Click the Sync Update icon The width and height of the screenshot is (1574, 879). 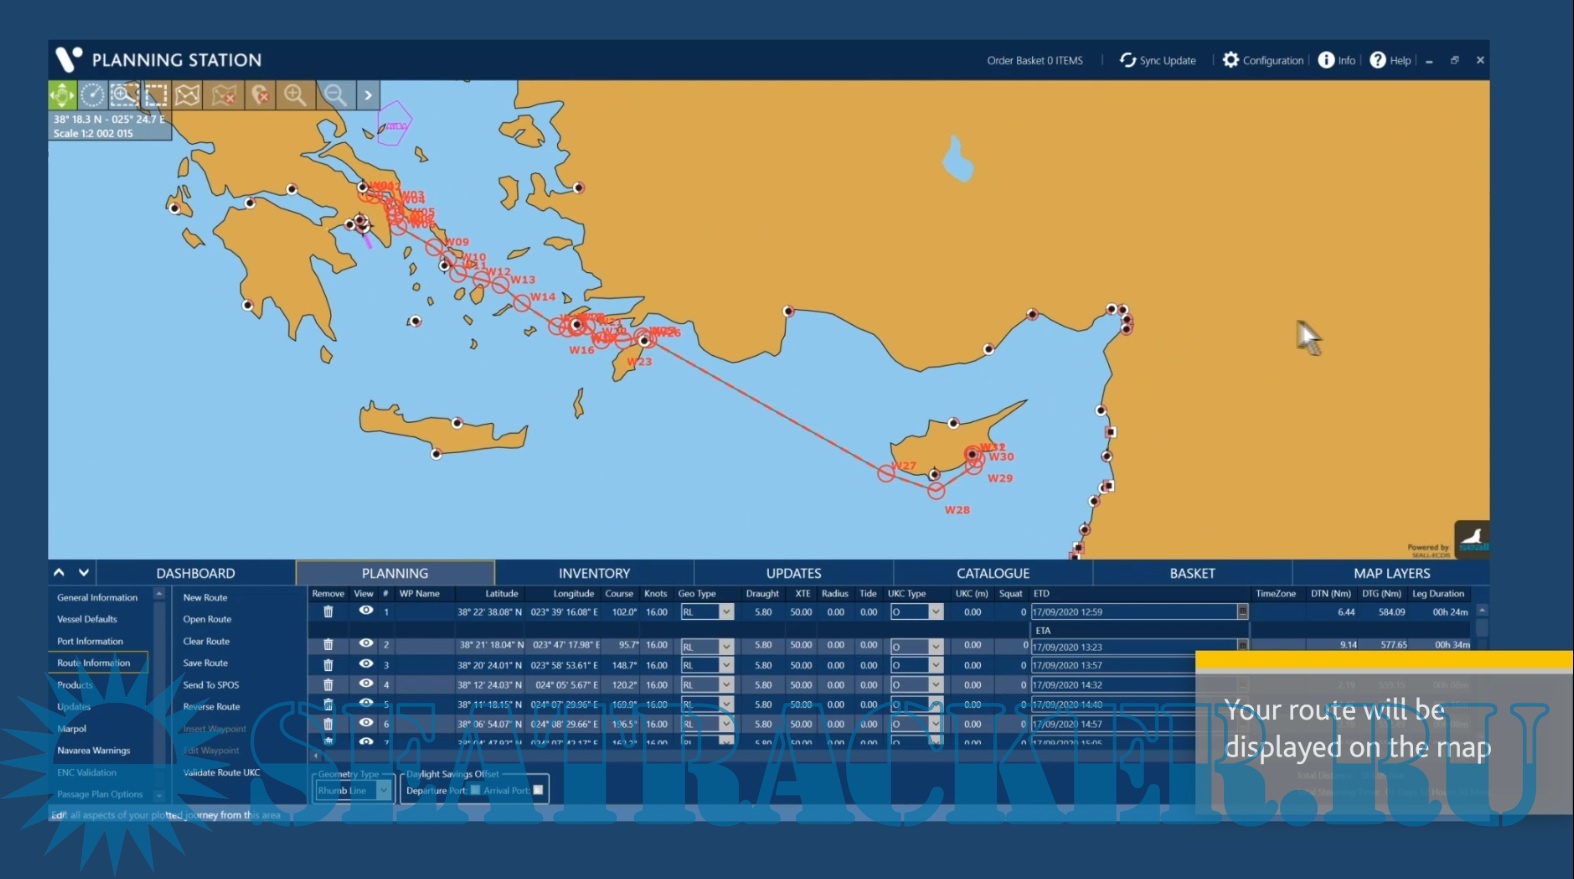click(x=1127, y=60)
